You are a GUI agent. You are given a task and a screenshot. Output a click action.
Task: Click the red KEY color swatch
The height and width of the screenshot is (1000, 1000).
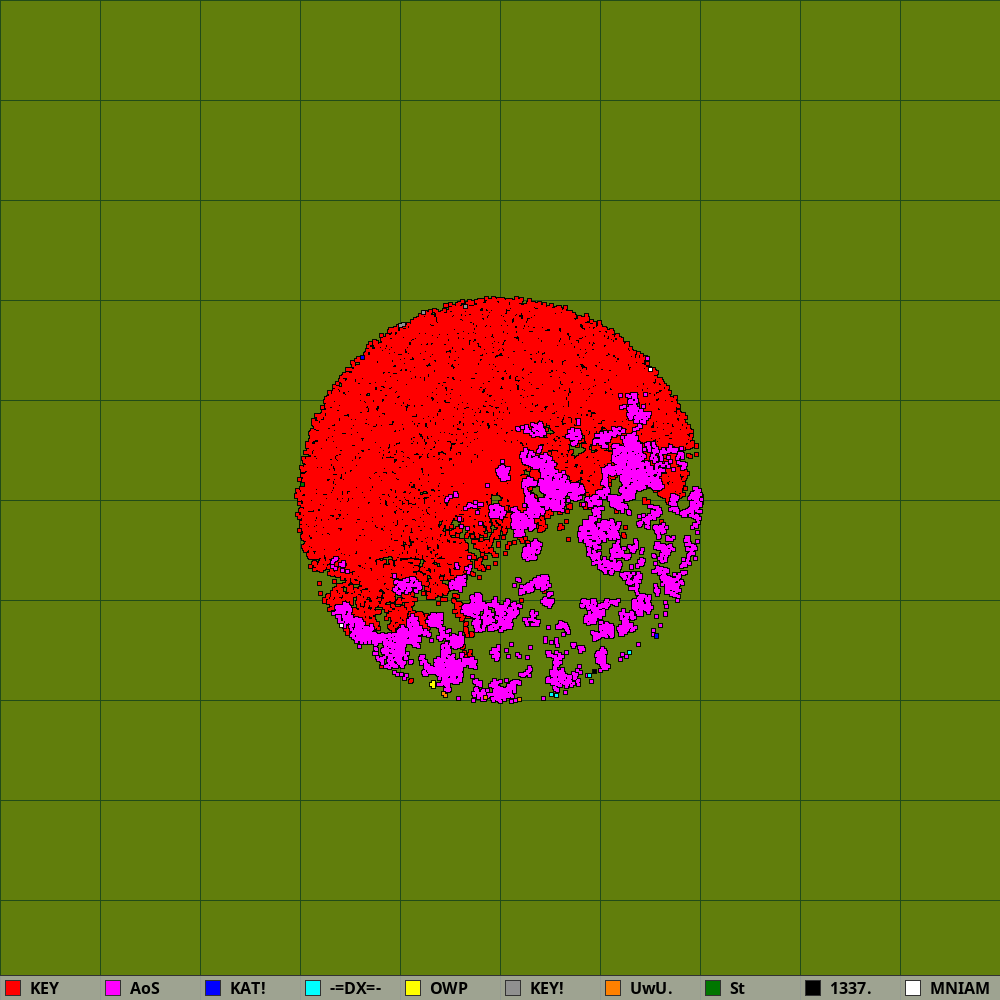click(x=13, y=988)
